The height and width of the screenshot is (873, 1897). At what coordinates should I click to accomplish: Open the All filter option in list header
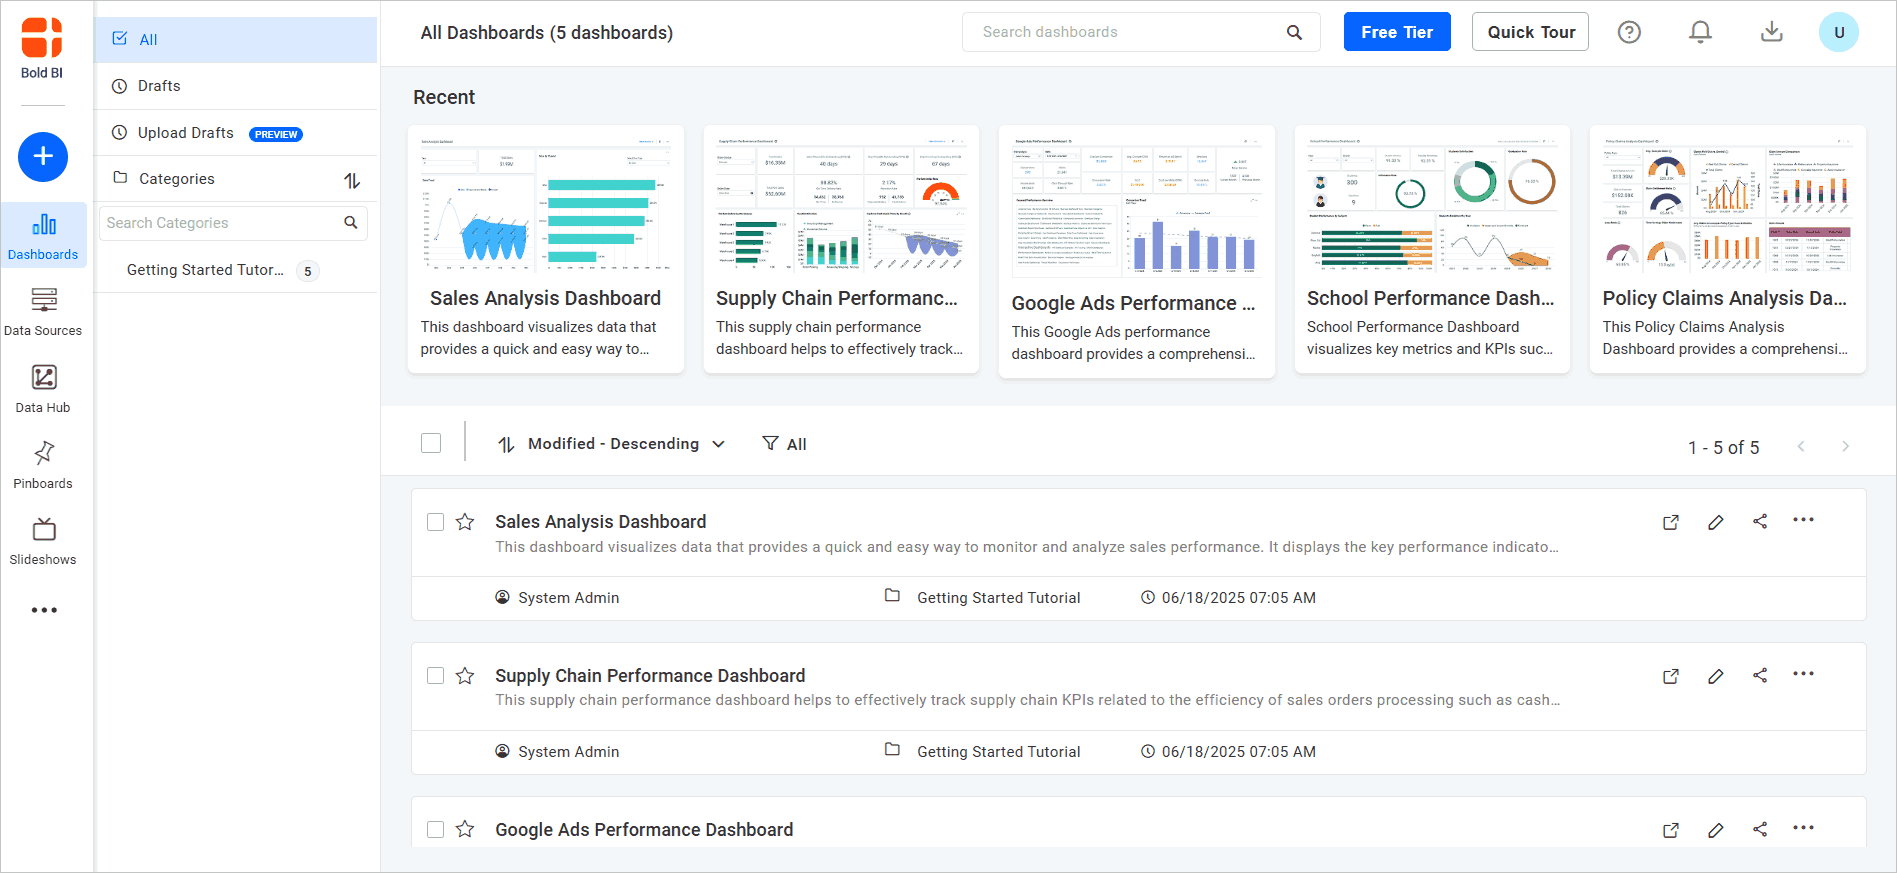785,444
